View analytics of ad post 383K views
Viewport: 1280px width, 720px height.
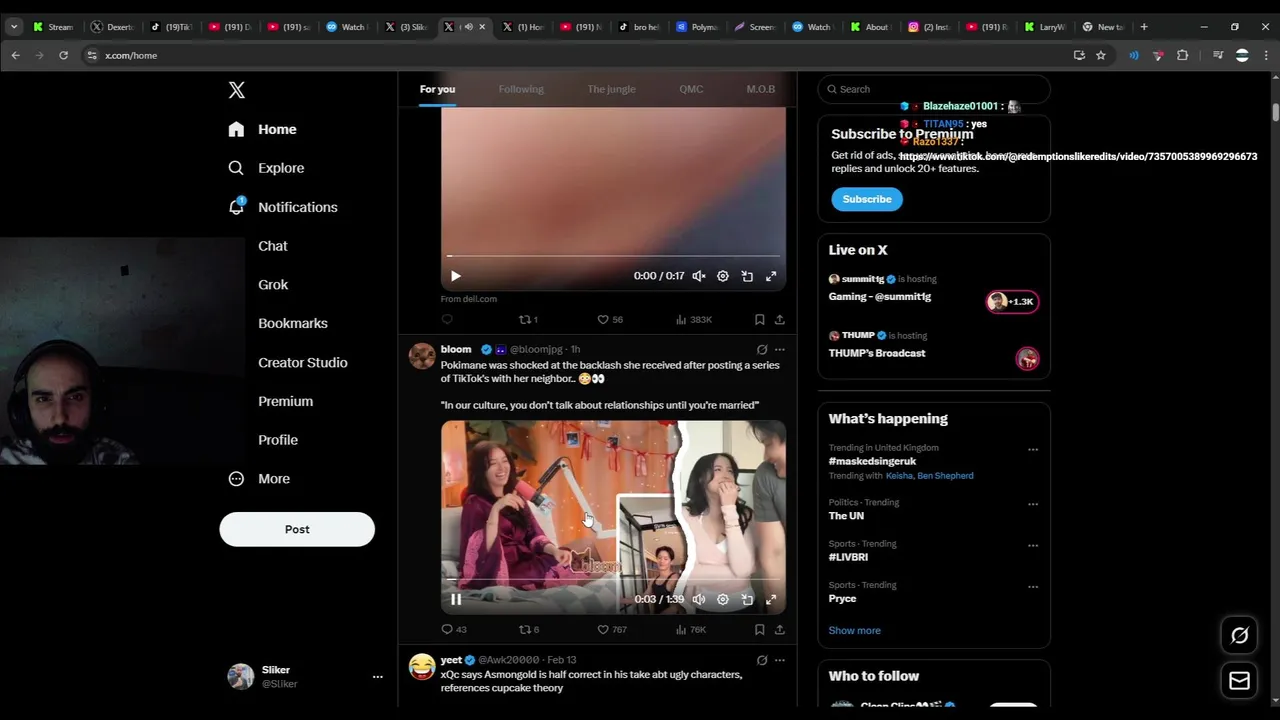694,320
